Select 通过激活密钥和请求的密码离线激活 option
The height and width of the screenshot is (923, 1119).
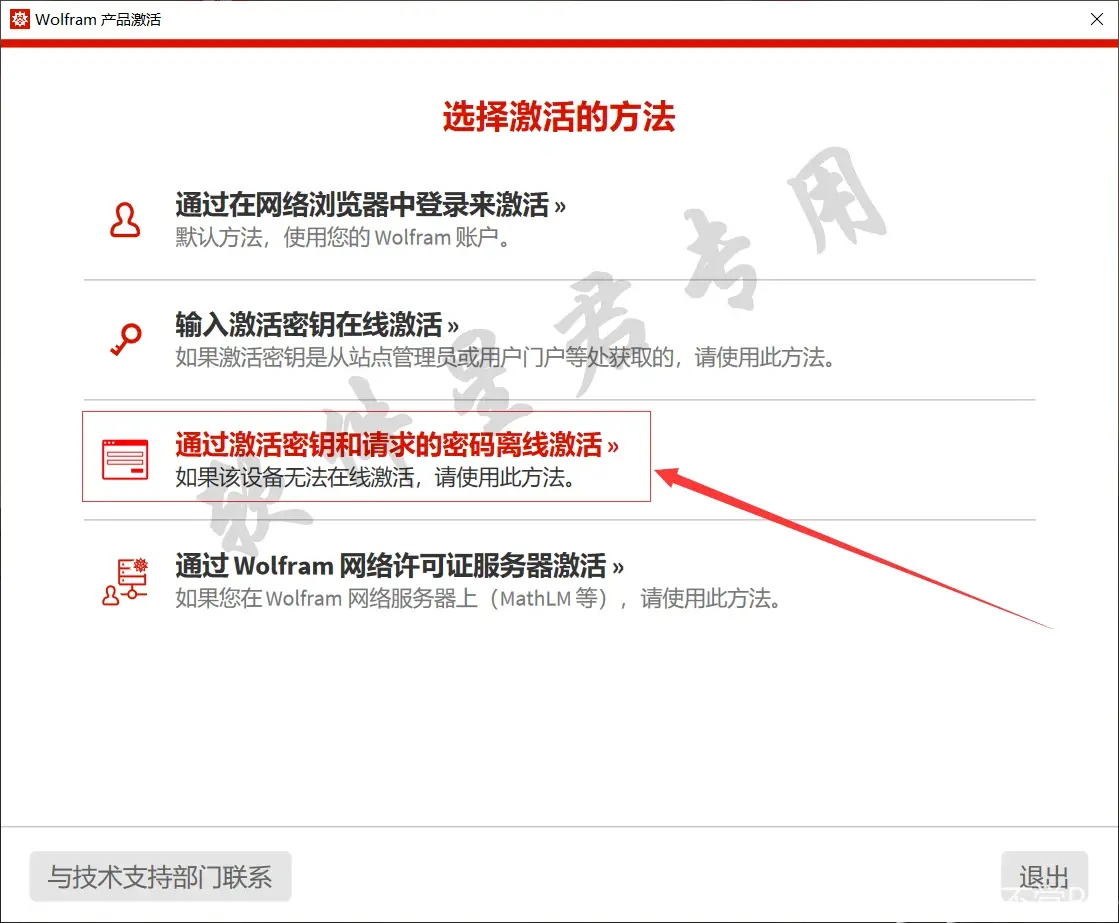tap(397, 445)
